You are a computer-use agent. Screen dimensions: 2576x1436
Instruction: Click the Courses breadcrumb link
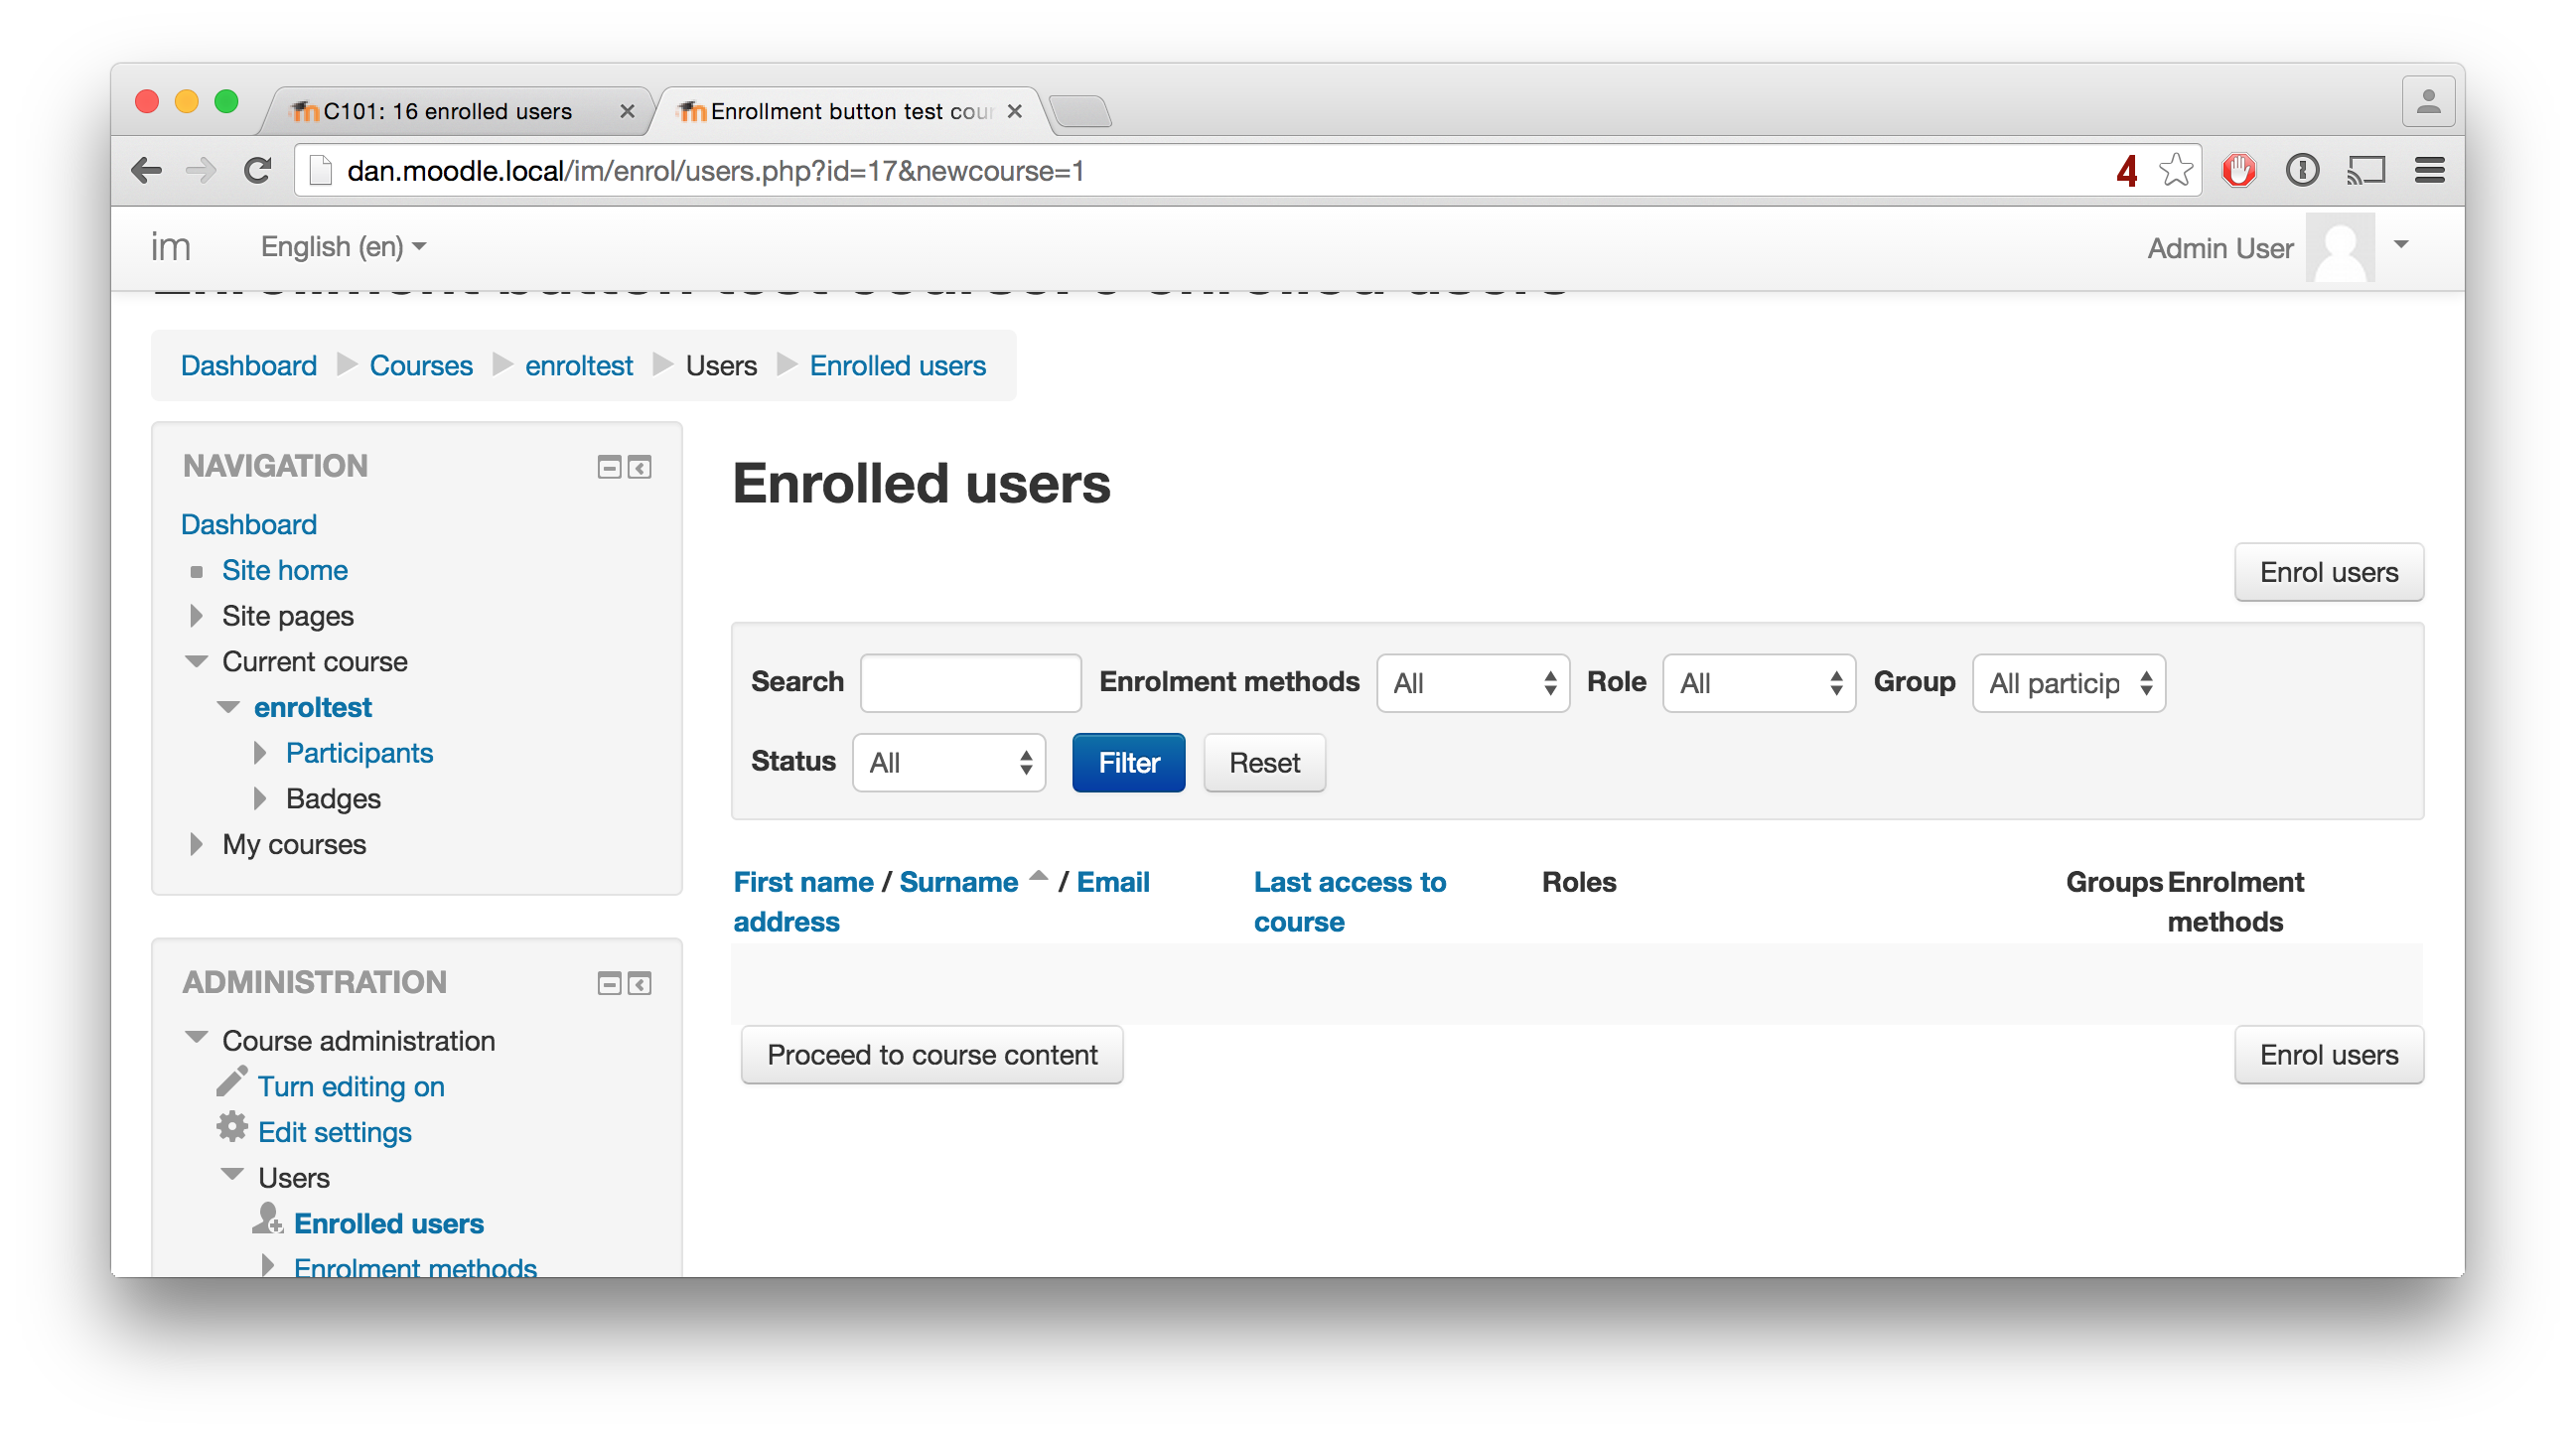coord(421,366)
